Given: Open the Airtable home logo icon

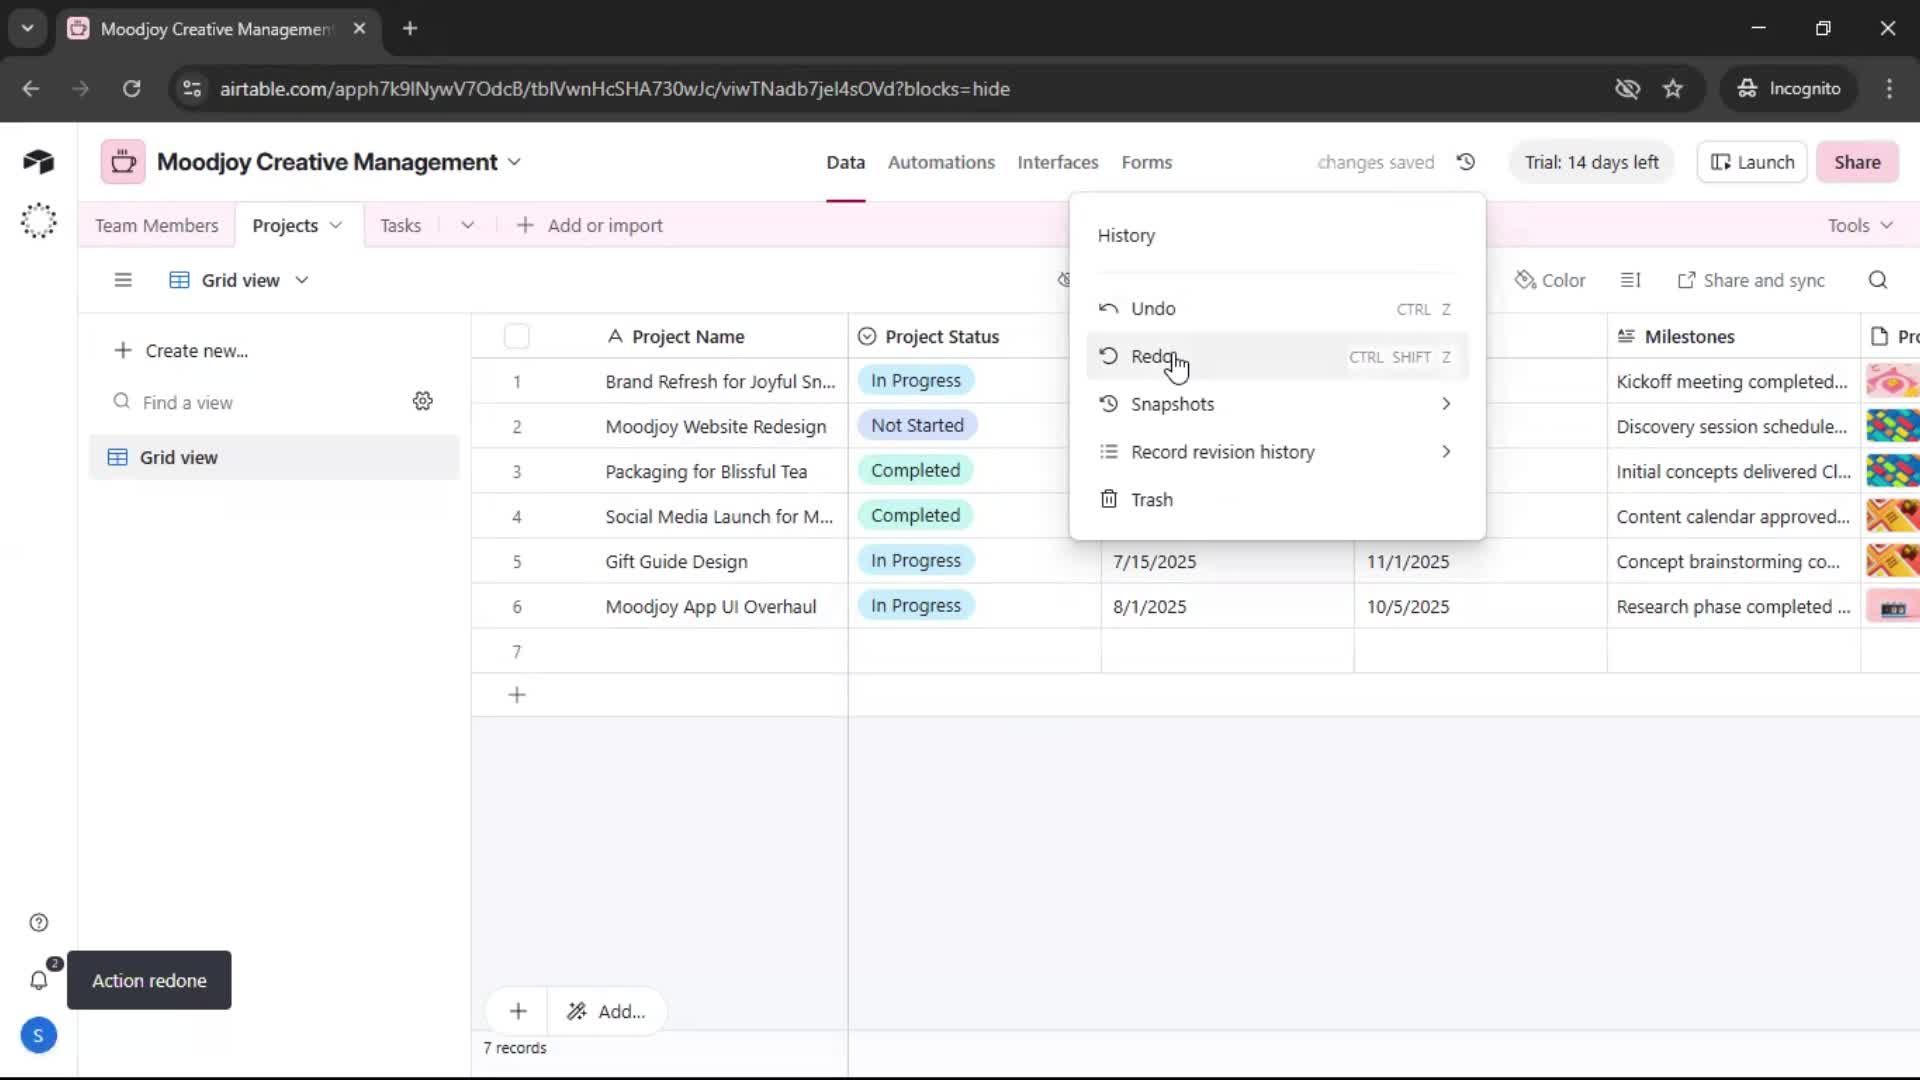Looking at the screenshot, I should [x=38, y=162].
